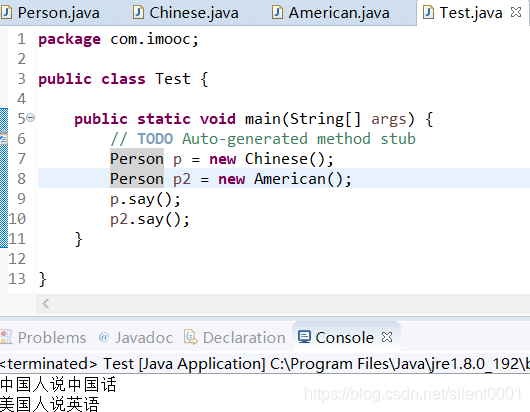530x412 pixels.
Task: Click the Console monitor icon
Action: pyautogui.click(x=304, y=337)
